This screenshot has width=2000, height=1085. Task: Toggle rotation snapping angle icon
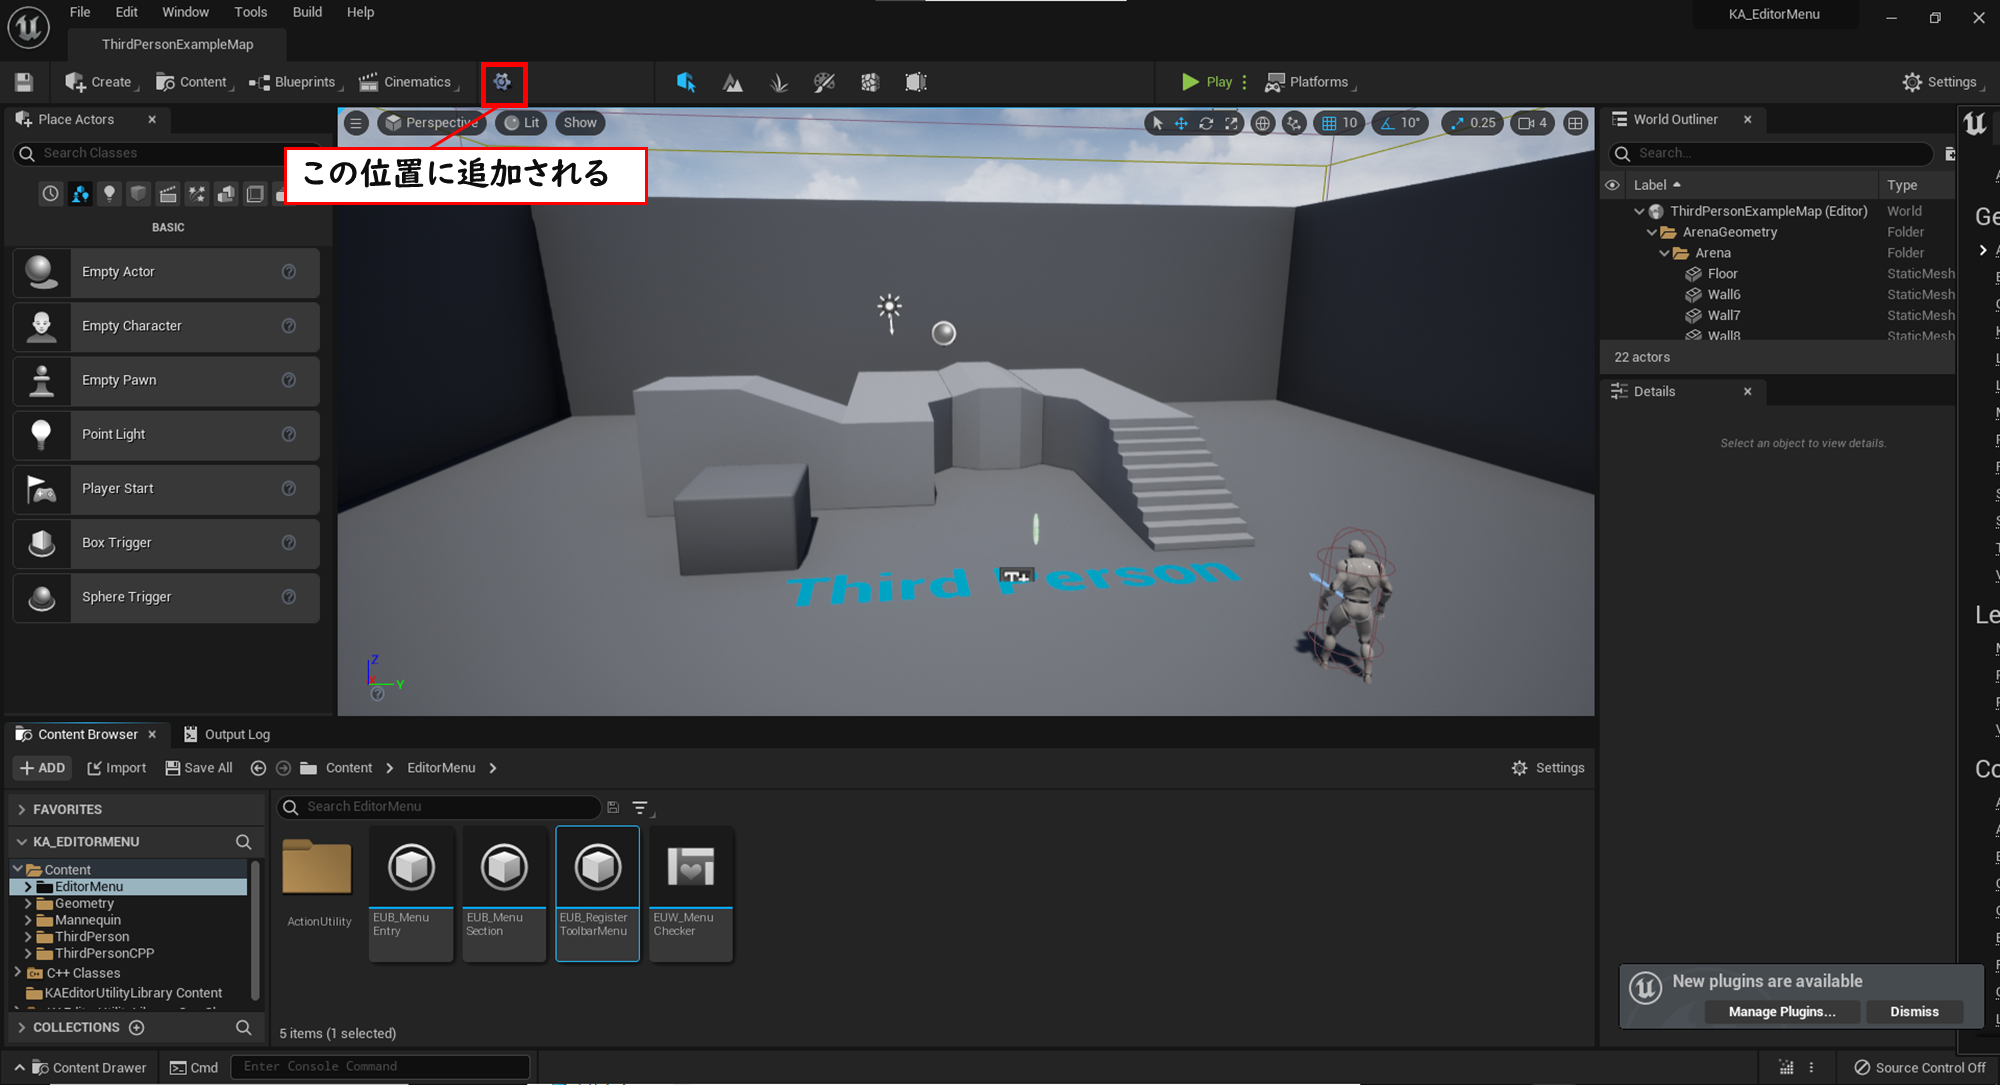(x=1388, y=123)
